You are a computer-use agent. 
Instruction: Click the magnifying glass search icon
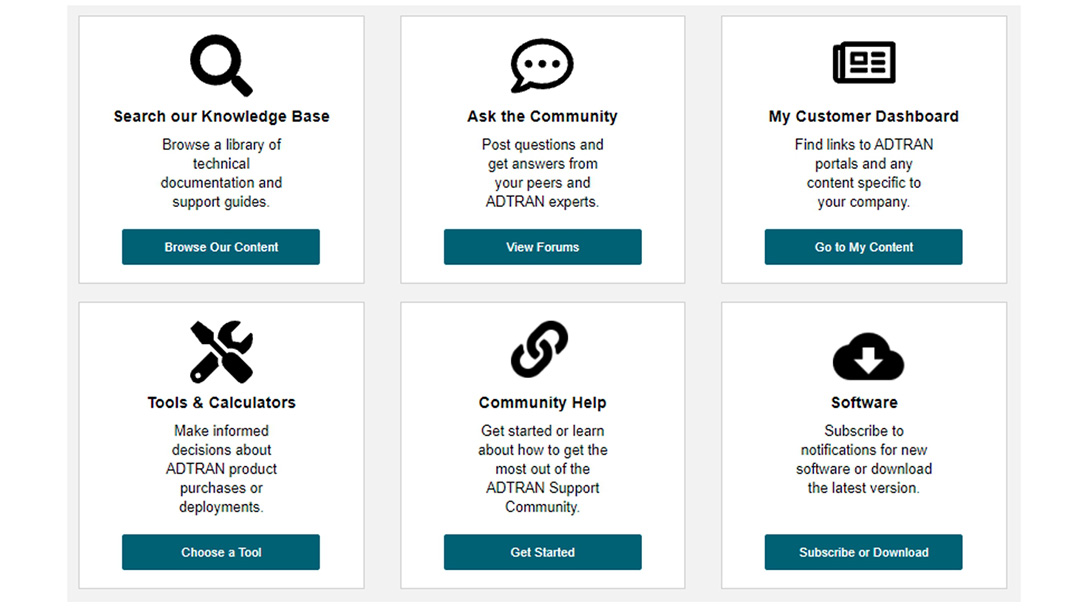[221, 64]
